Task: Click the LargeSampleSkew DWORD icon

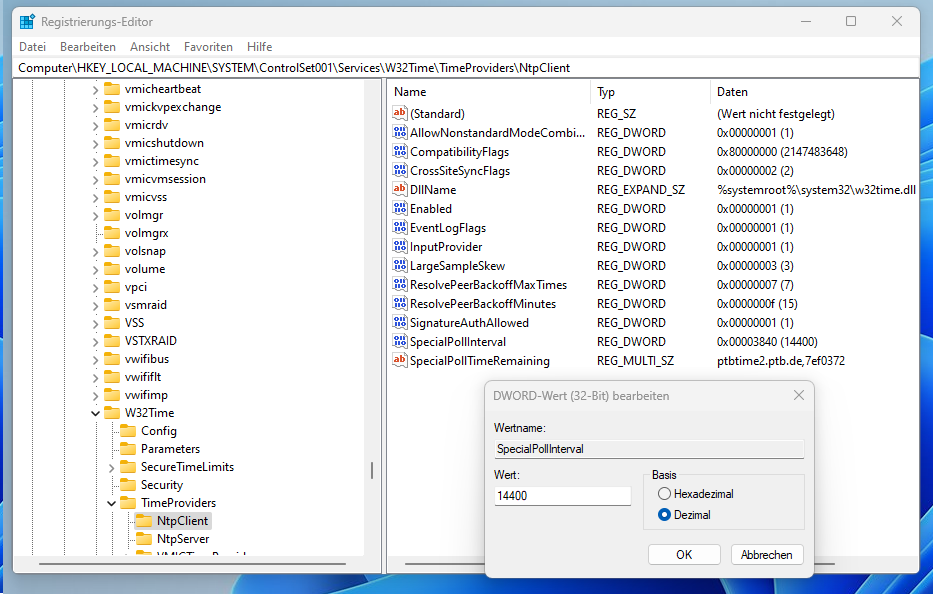Action: point(400,265)
